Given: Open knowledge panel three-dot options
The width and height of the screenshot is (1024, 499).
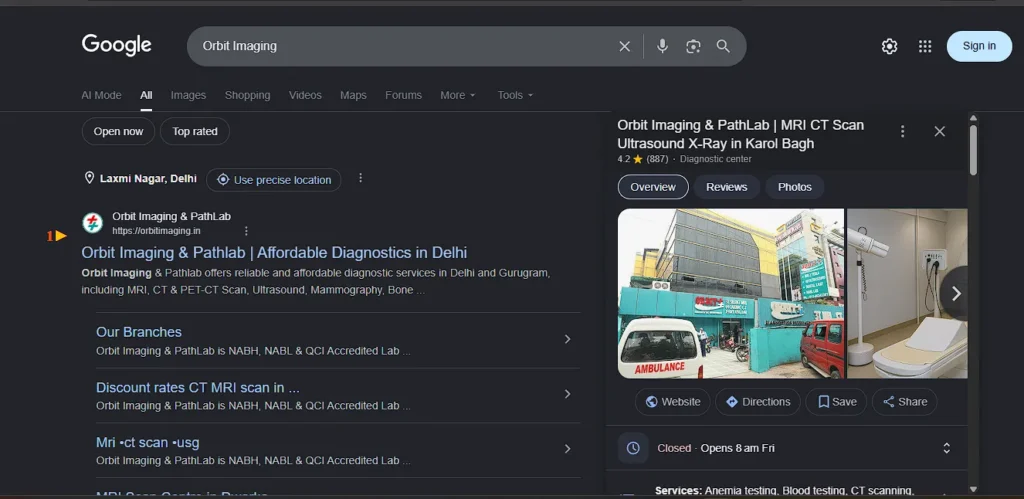Looking at the screenshot, I should (x=903, y=131).
